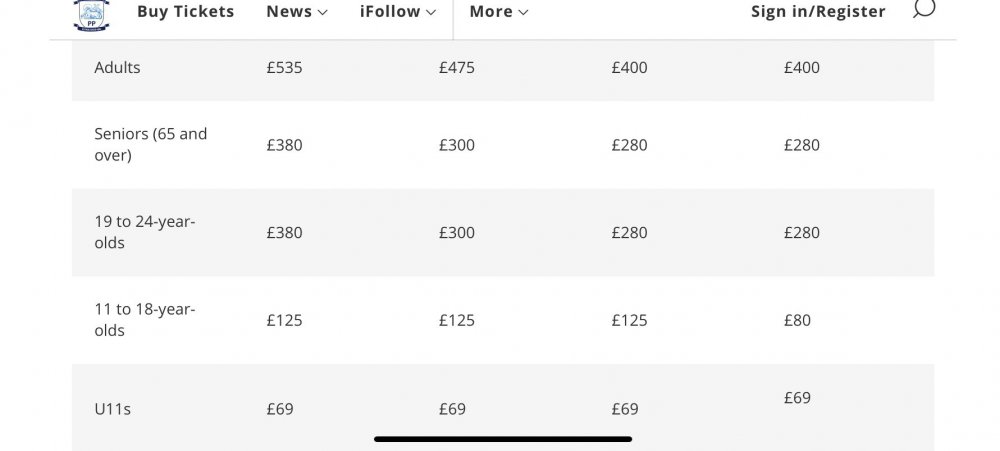The height and width of the screenshot is (451, 1000).
Task: Click the Sign in/Register link
Action: coord(818,11)
